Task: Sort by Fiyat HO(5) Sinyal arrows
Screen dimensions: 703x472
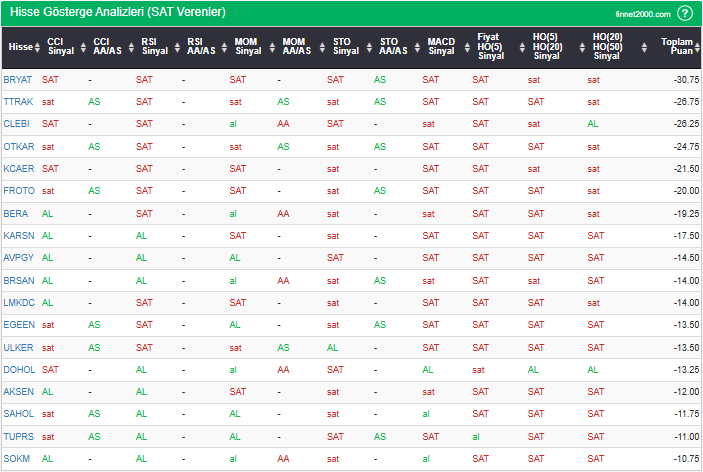Action: [x=522, y=47]
